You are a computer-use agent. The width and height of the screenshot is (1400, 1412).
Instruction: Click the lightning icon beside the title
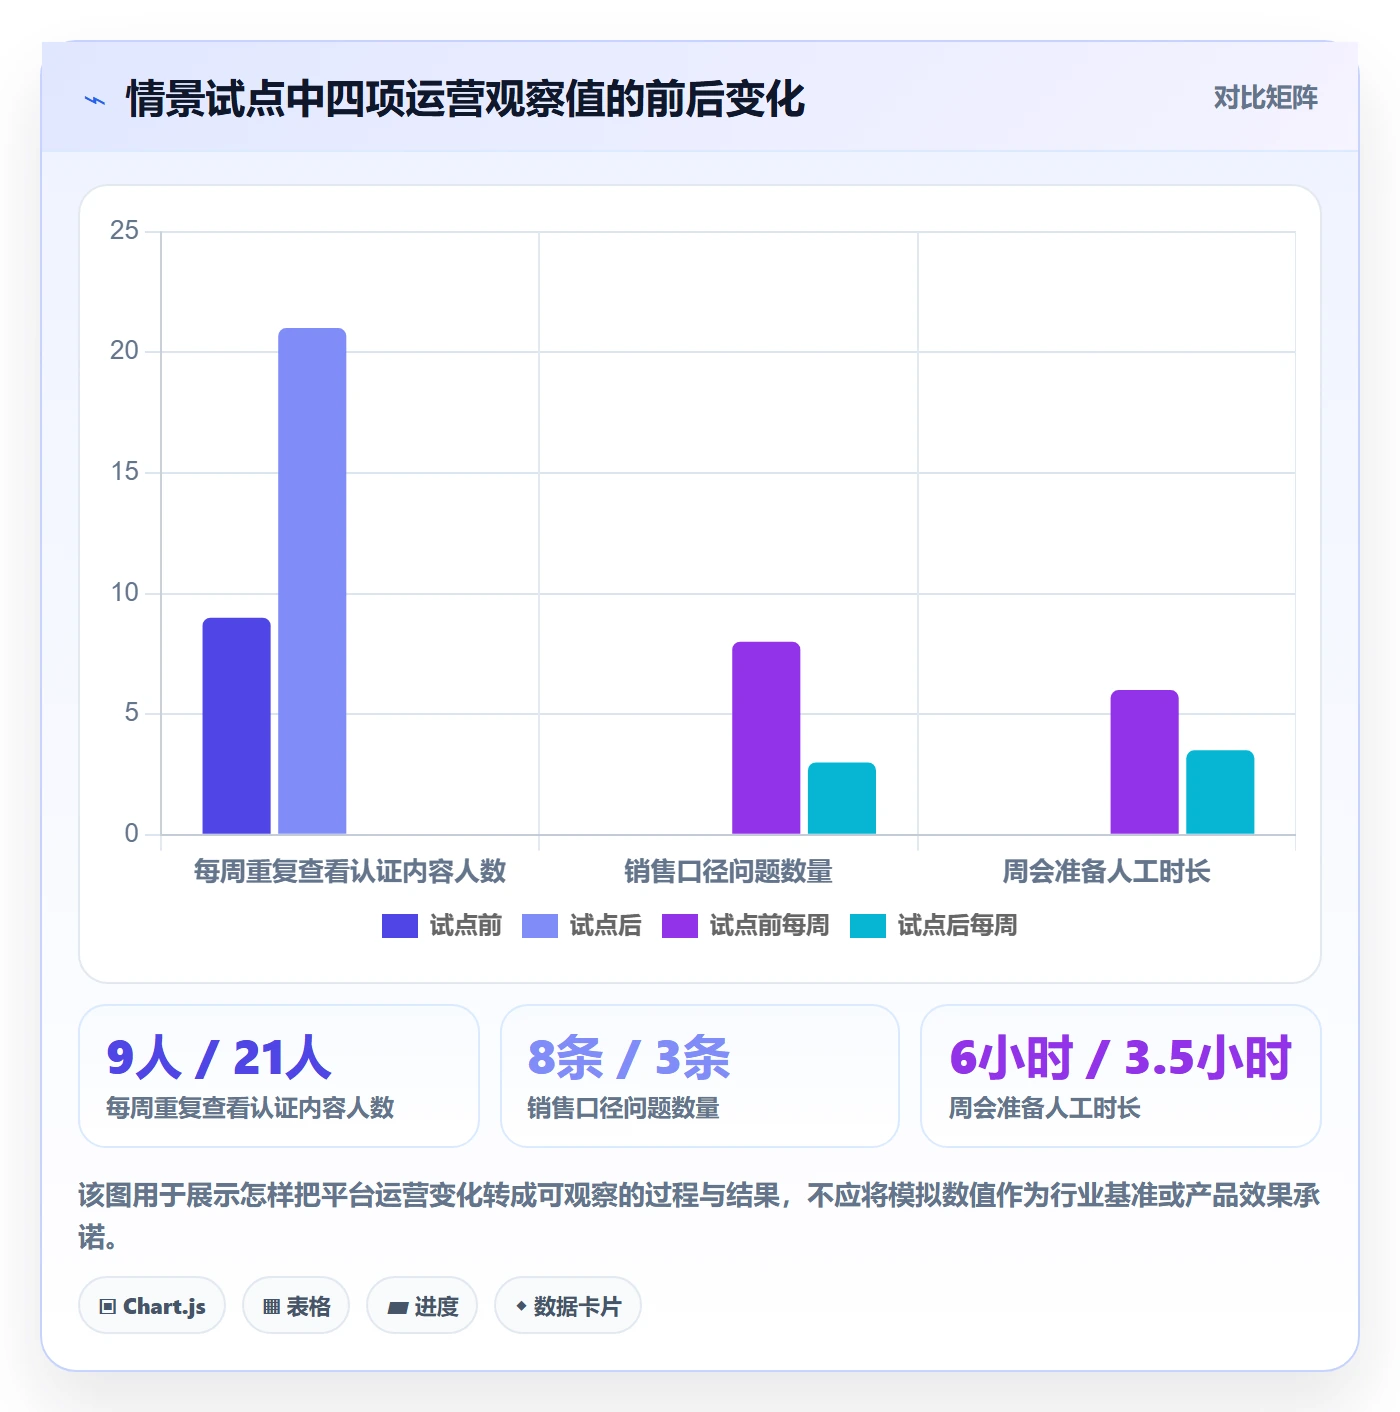point(95,100)
